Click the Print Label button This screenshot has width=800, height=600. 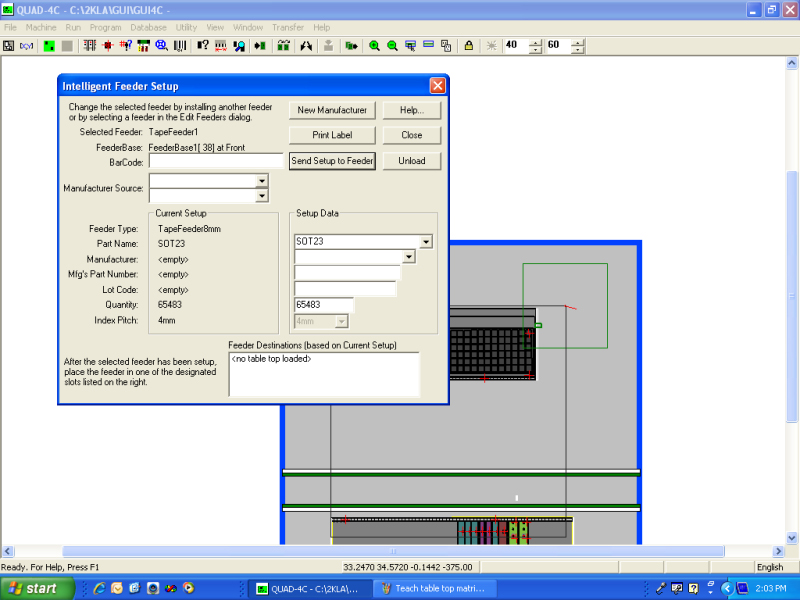332,135
